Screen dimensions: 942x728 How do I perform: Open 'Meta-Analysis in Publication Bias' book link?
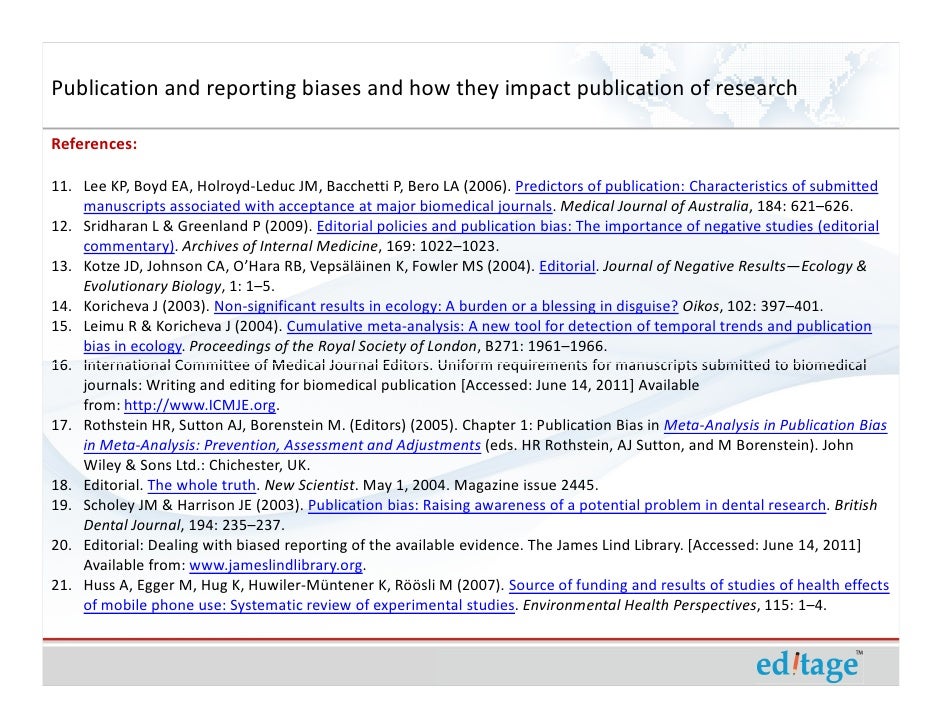pos(775,425)
